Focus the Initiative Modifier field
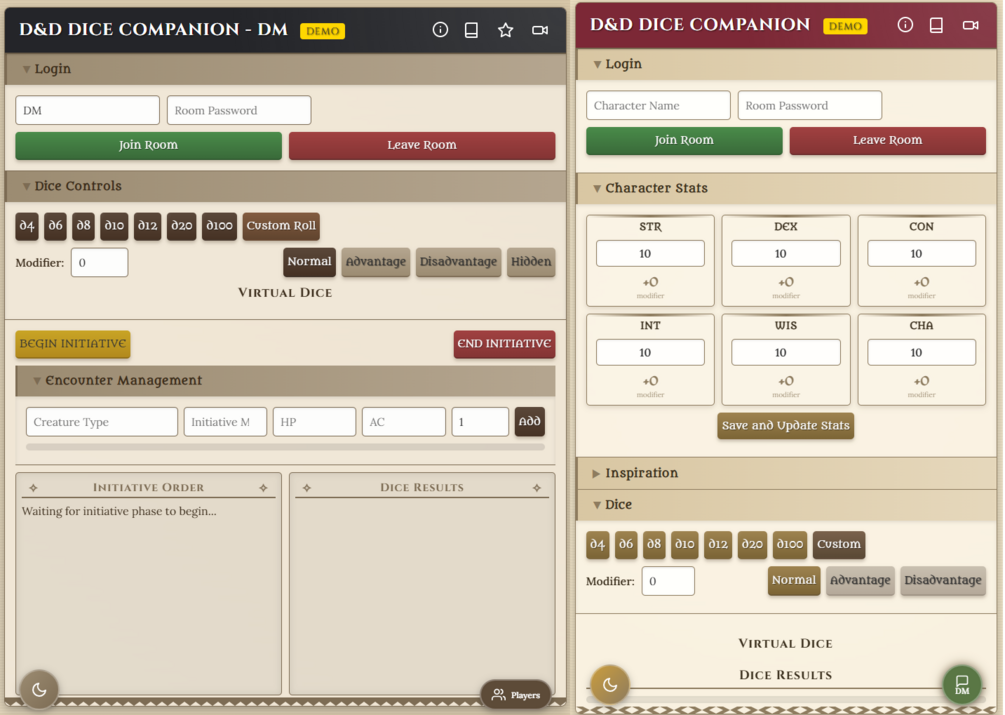The height and width of the screenshot is (715, 1005). pos(225,422)
